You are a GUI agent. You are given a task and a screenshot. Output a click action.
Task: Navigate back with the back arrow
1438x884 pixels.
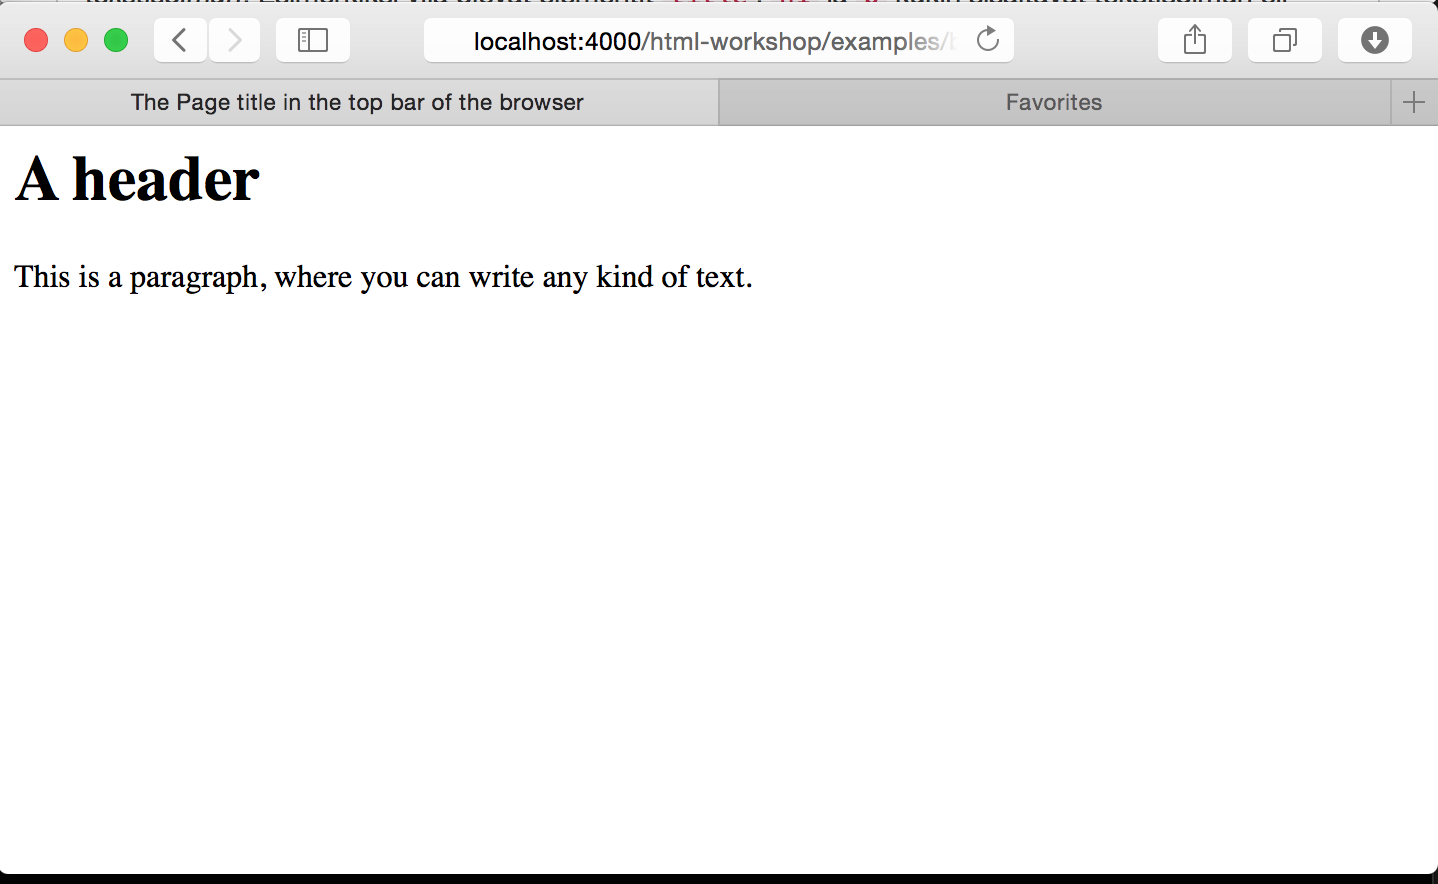[179, 40]
